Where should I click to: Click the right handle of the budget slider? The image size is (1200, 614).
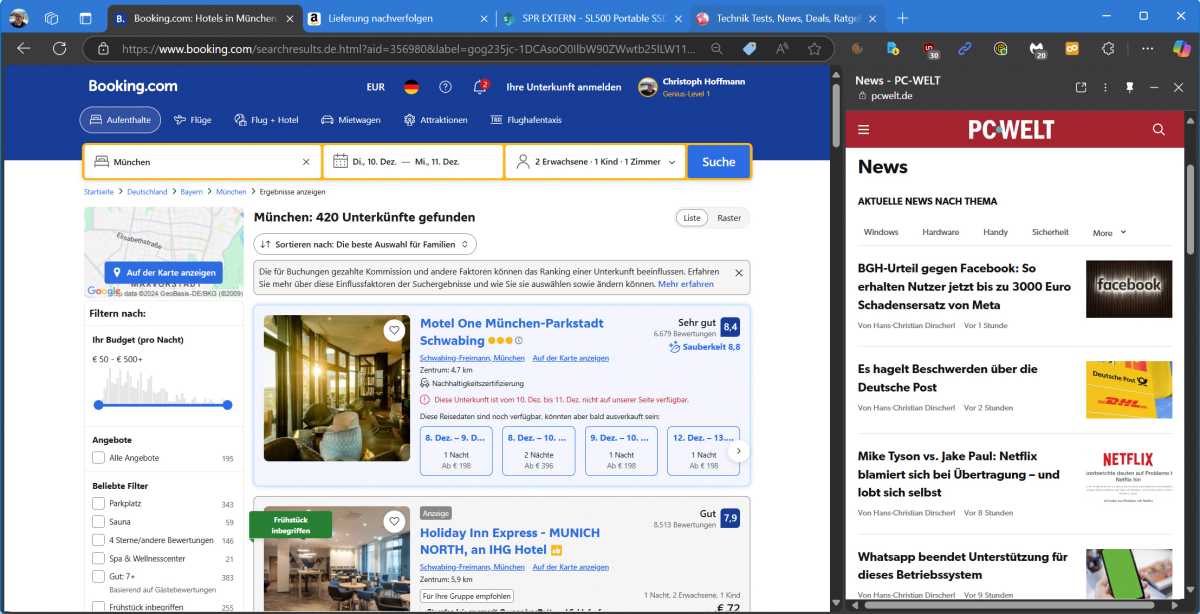pos(228,405)
